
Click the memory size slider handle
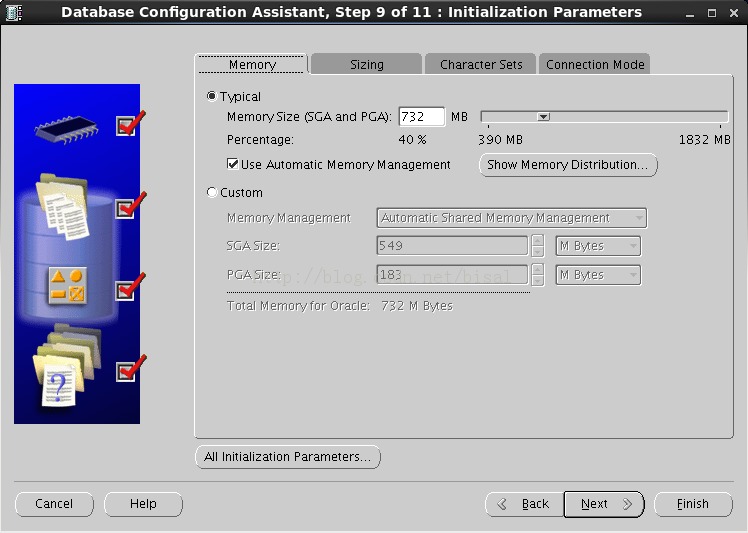coord(543,117)
